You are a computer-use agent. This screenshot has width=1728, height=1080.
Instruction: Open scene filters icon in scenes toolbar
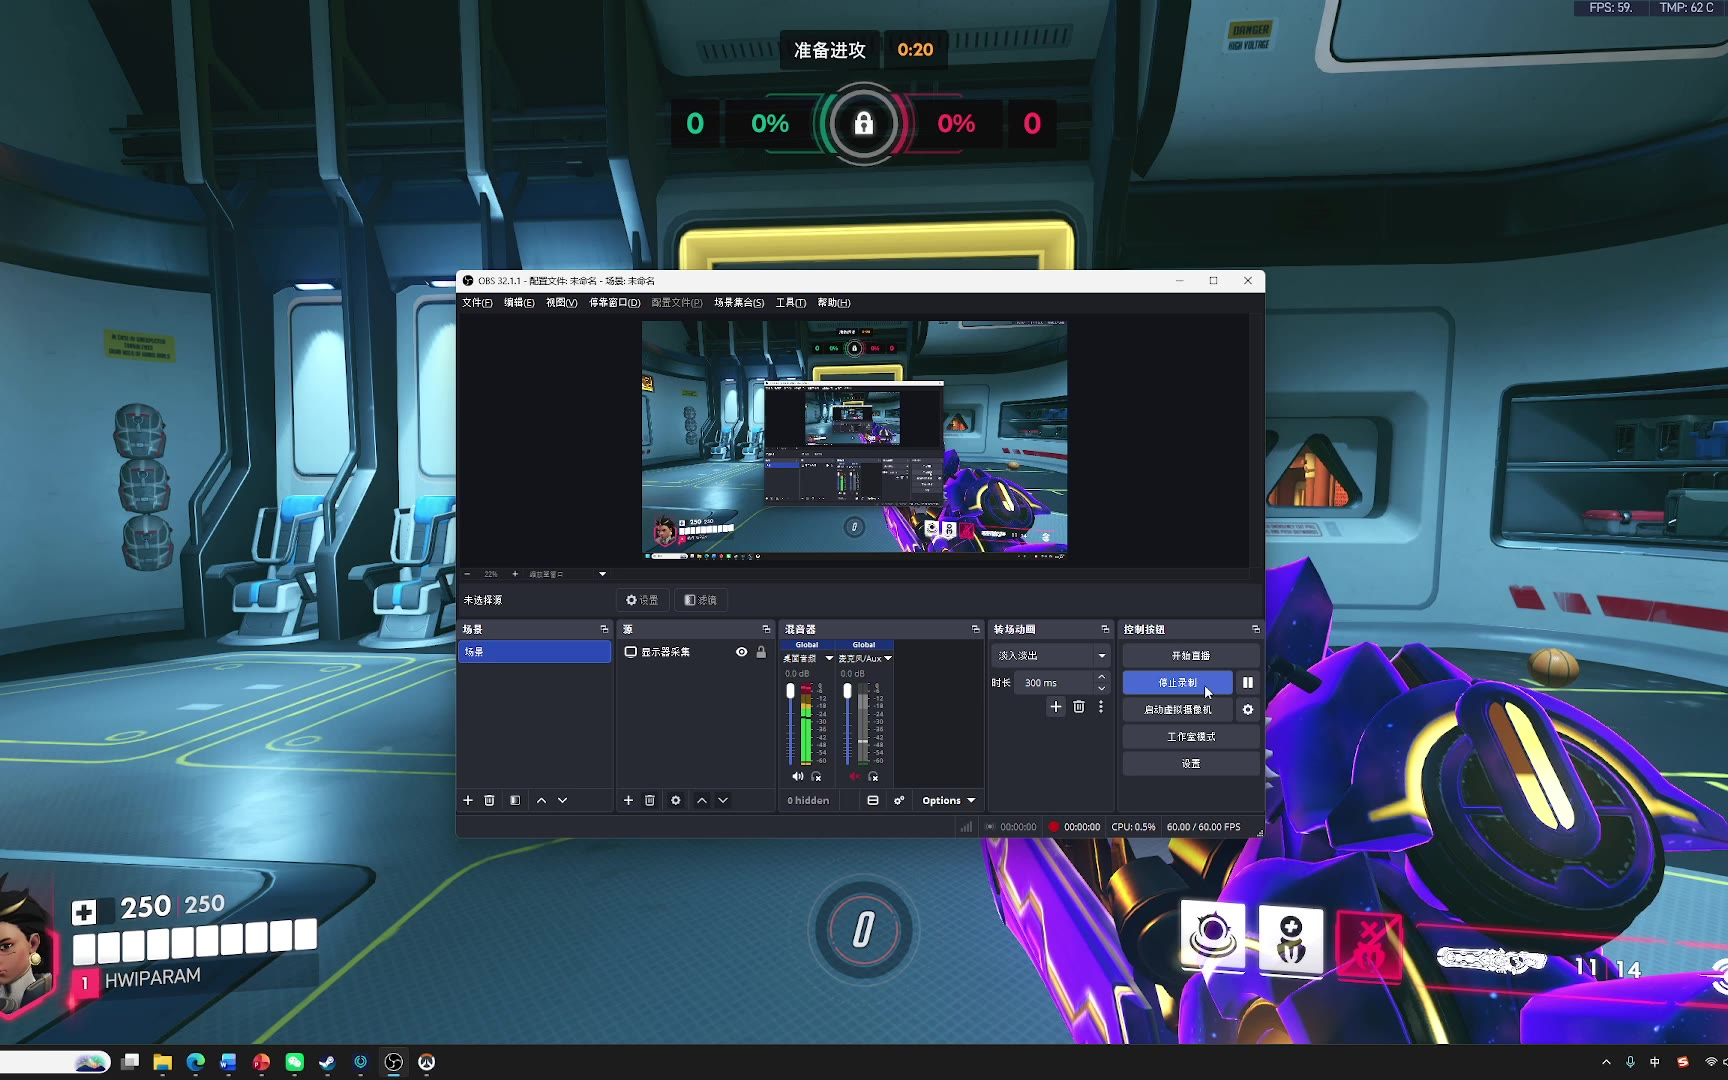pos(515,800)
